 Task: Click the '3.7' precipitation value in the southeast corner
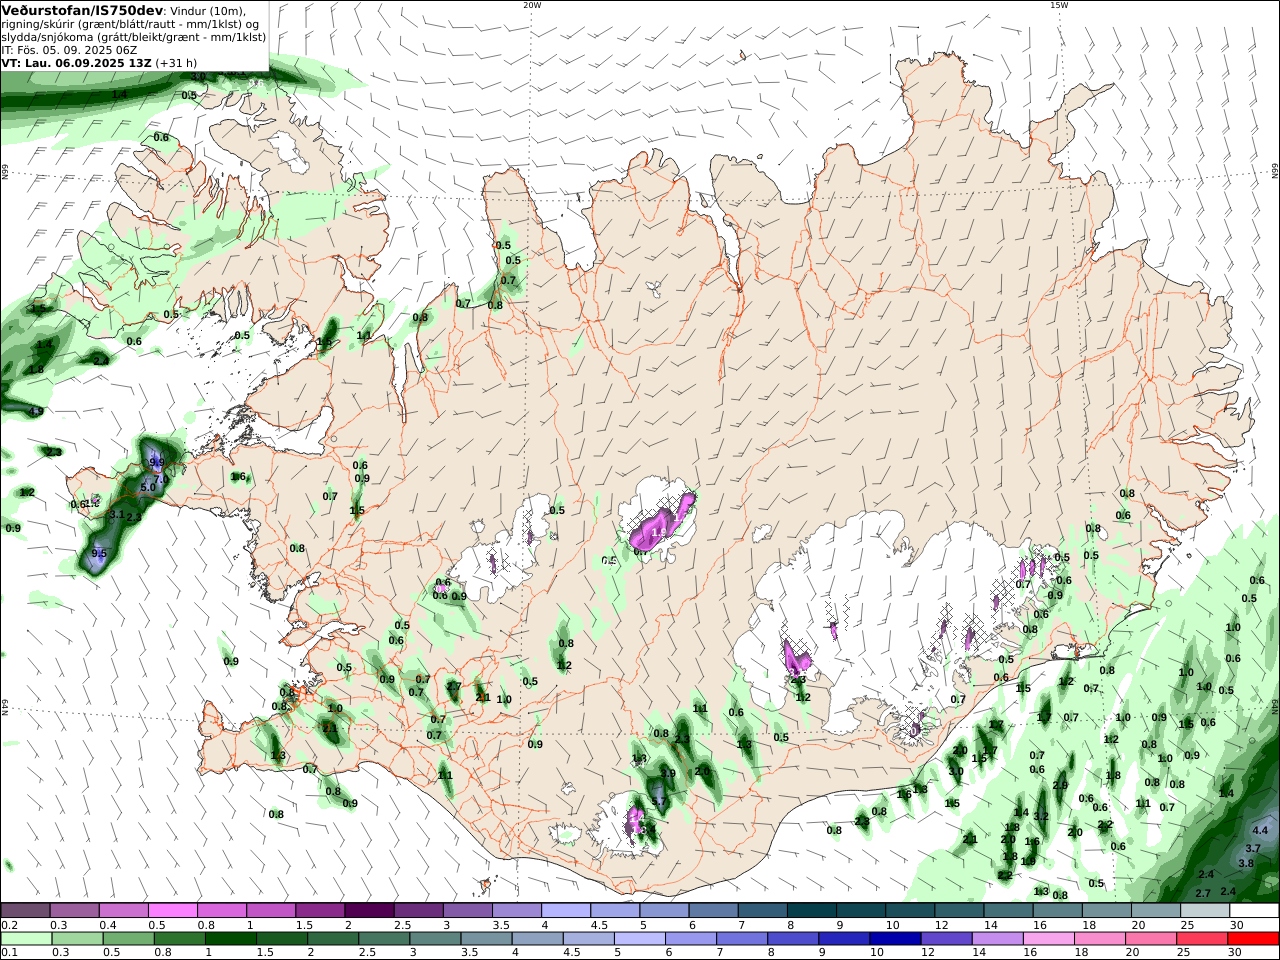tap(1253, 848)
